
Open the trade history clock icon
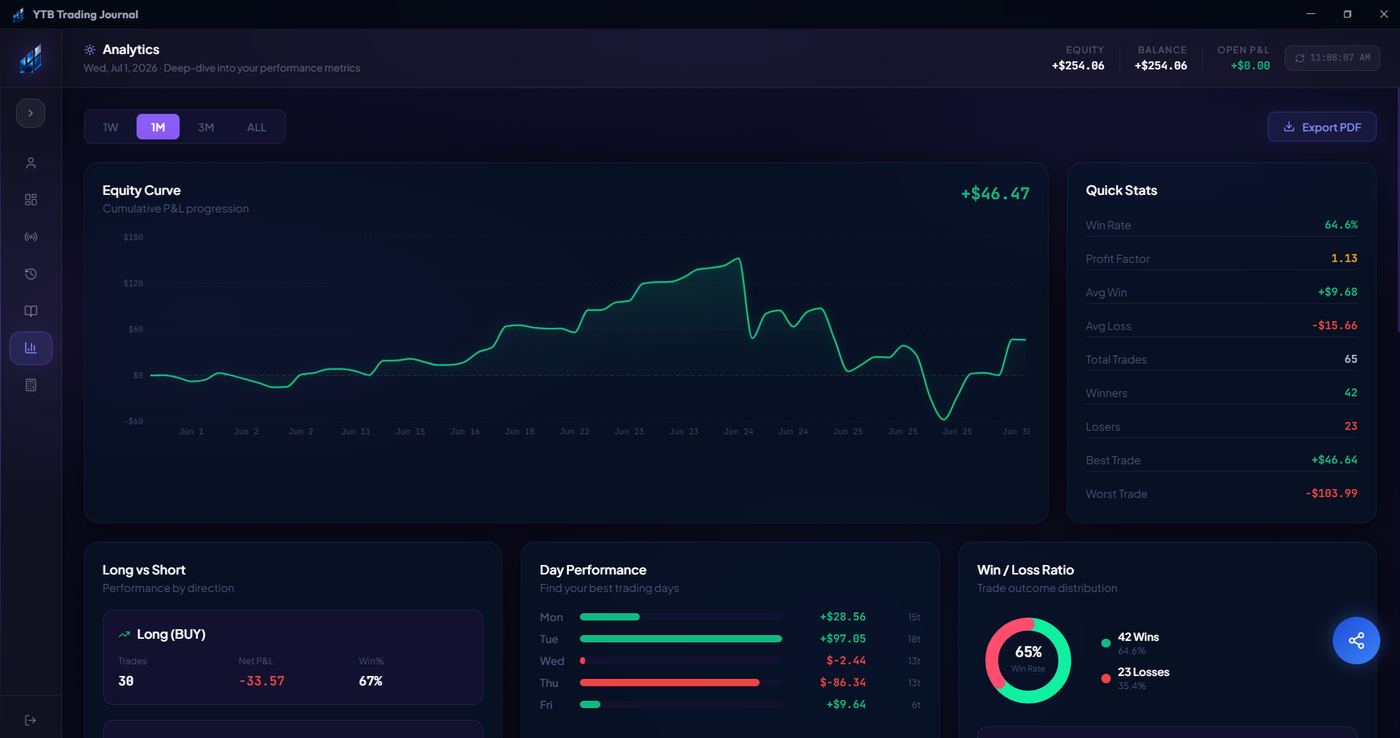pyautogui.click(x=31, y=274)
